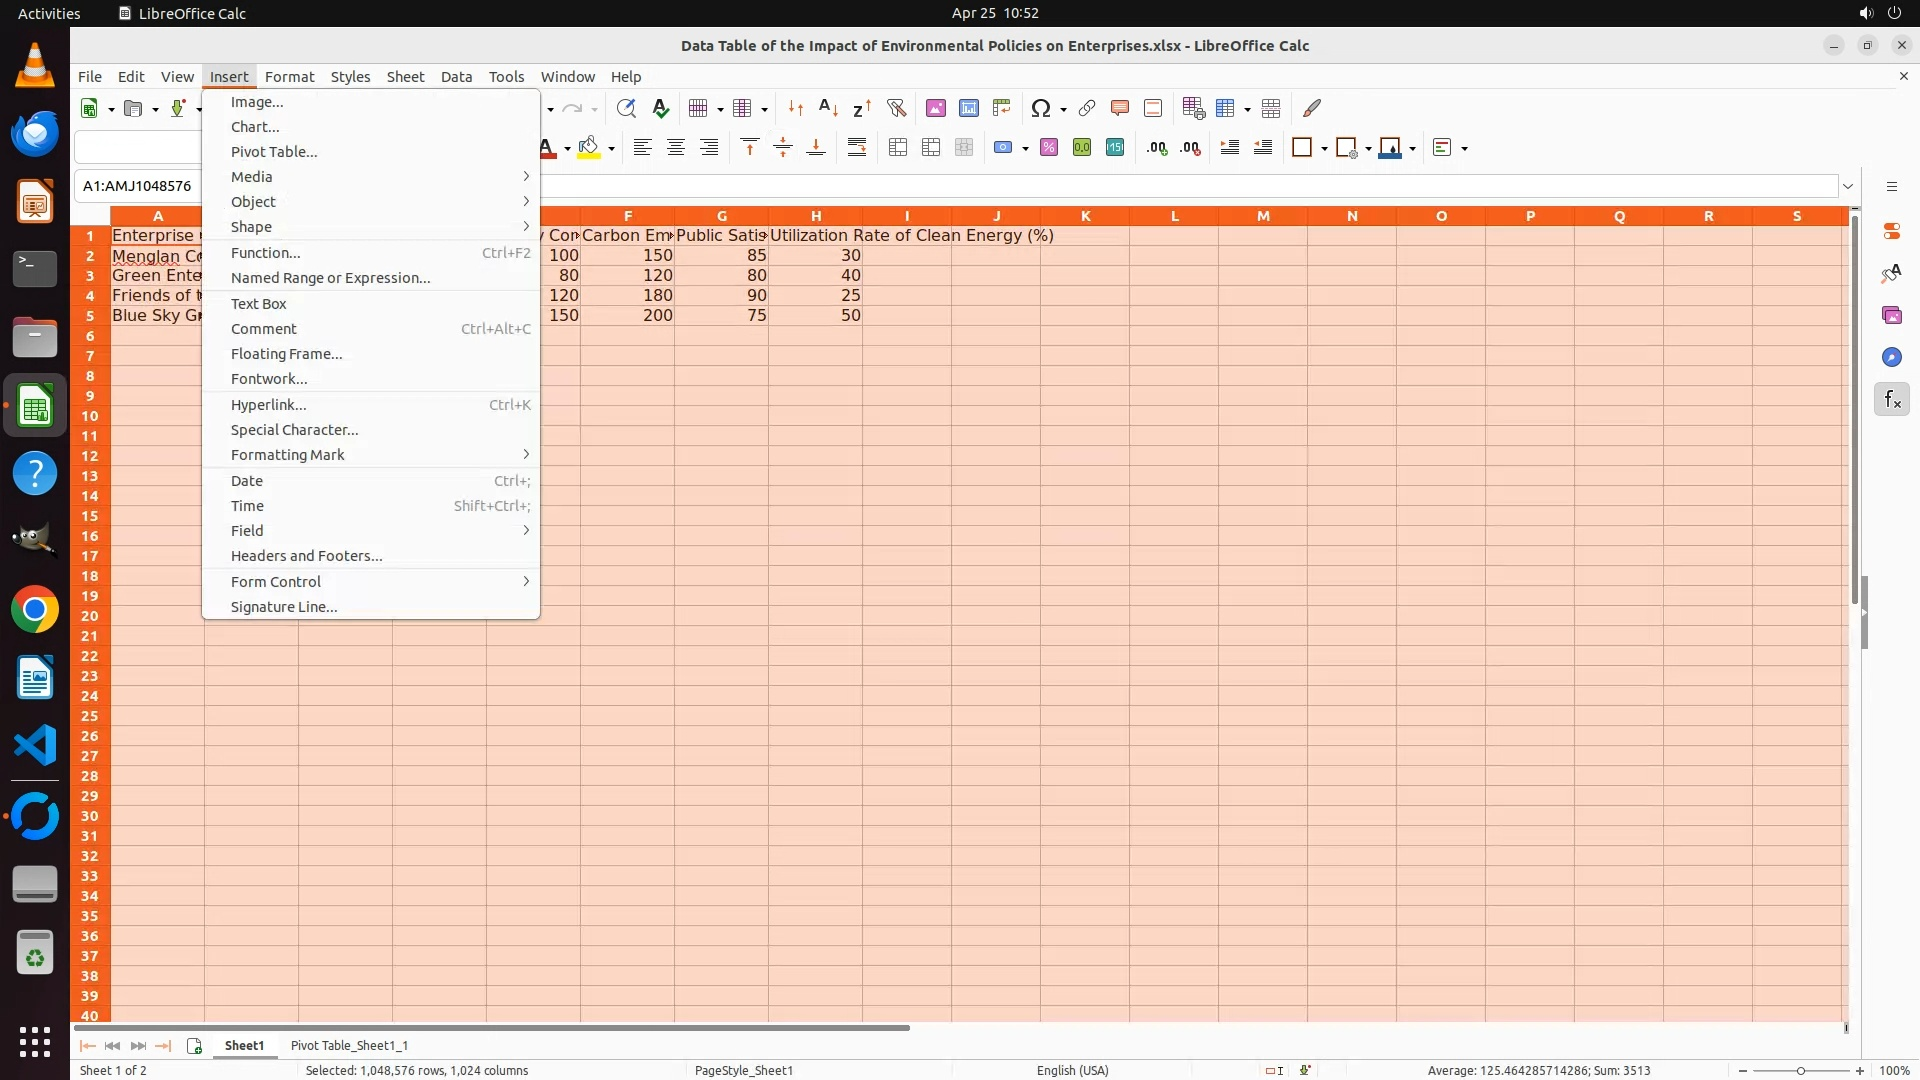The width and height of the screenshot is (1920, 1080).
Task: Choose Headers and Footers... menu entry
Action: click(306, 556)
